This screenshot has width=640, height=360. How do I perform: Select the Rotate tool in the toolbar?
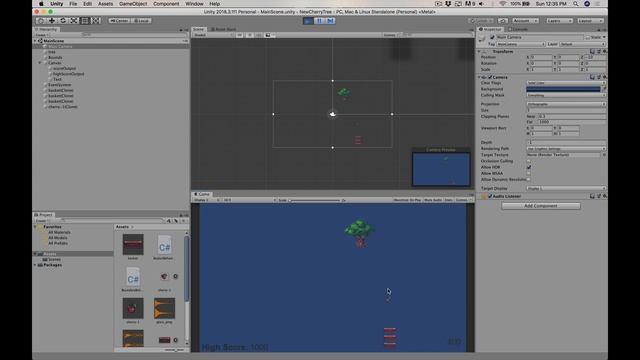63,20
